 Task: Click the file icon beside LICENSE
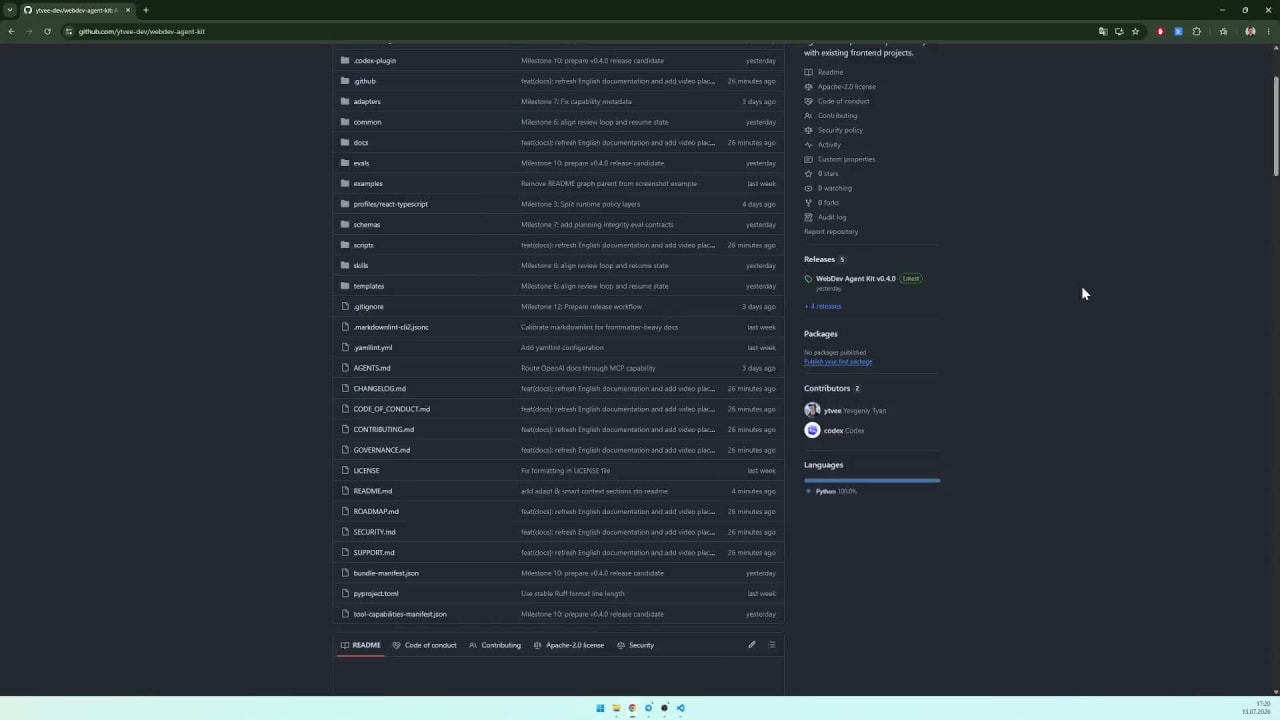click(x=345, y=470)
